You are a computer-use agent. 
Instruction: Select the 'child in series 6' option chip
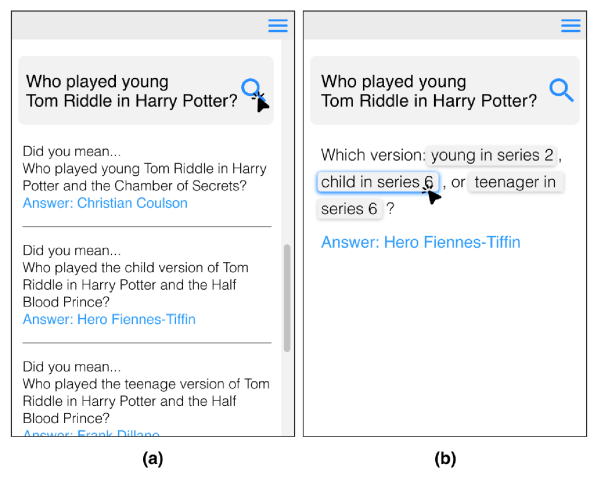pos(378,182)
